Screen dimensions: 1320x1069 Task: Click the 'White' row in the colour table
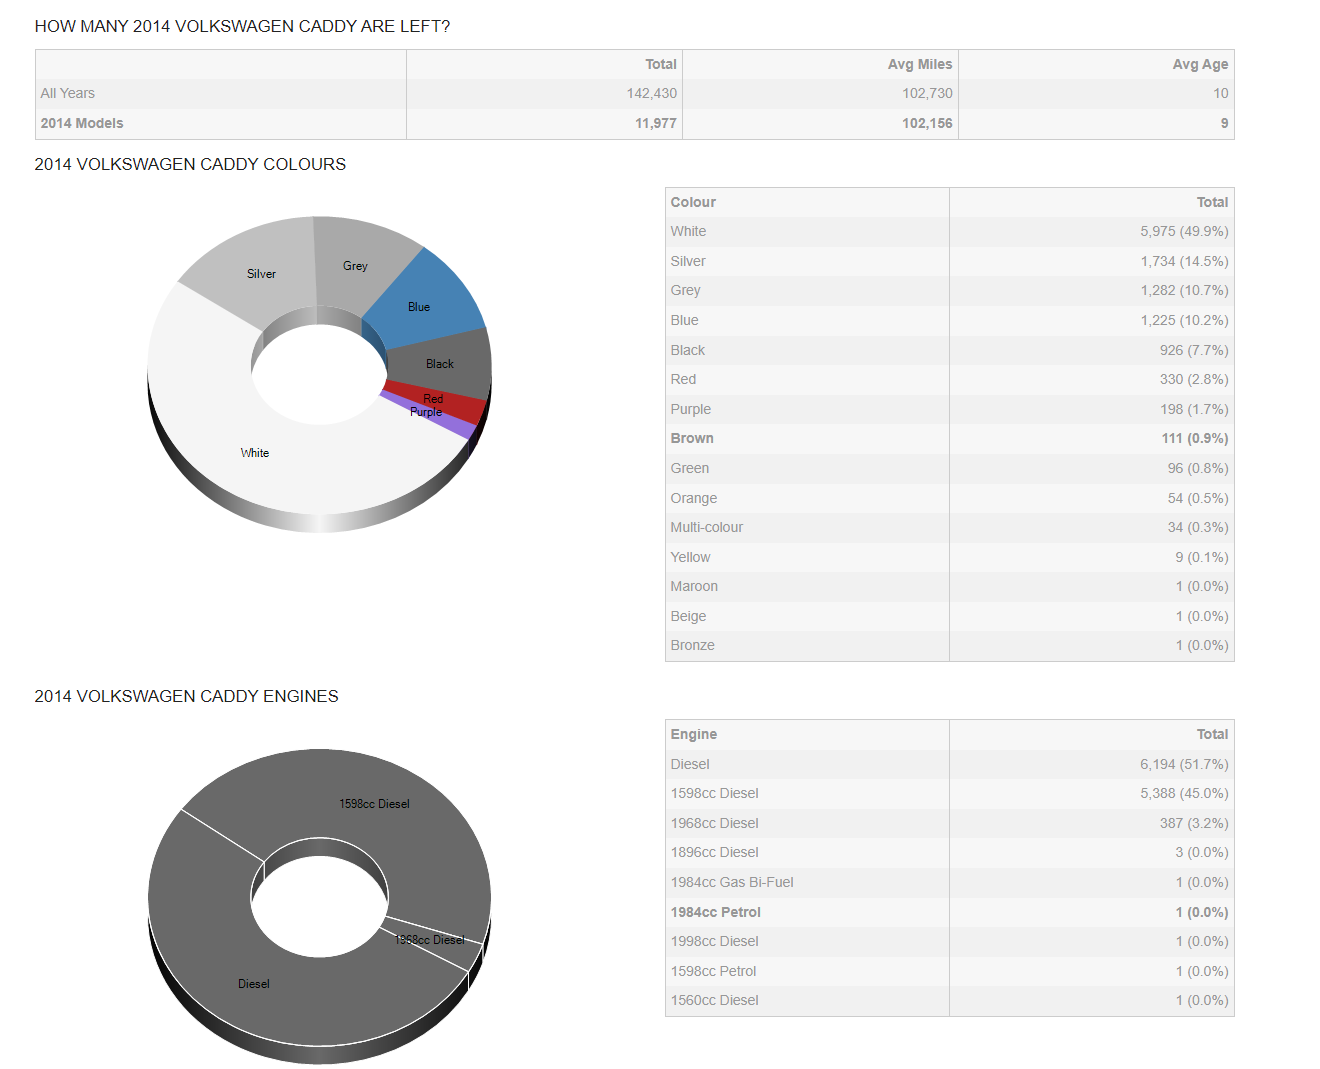pos(950,231)
